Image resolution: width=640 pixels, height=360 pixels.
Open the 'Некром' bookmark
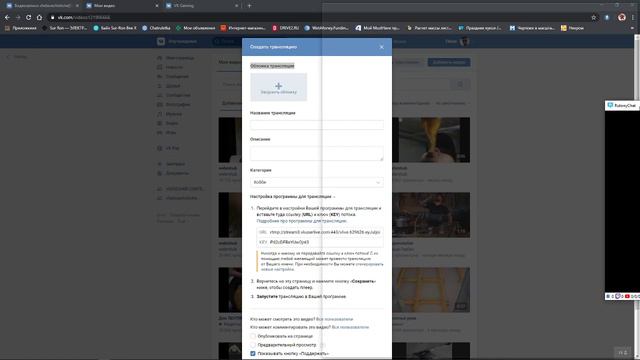[x=572, y=28]
